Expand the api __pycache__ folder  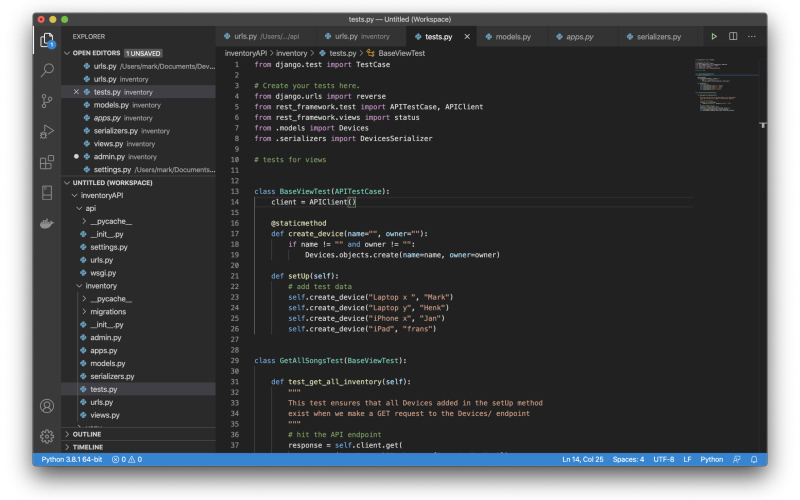tap(84, 221)
